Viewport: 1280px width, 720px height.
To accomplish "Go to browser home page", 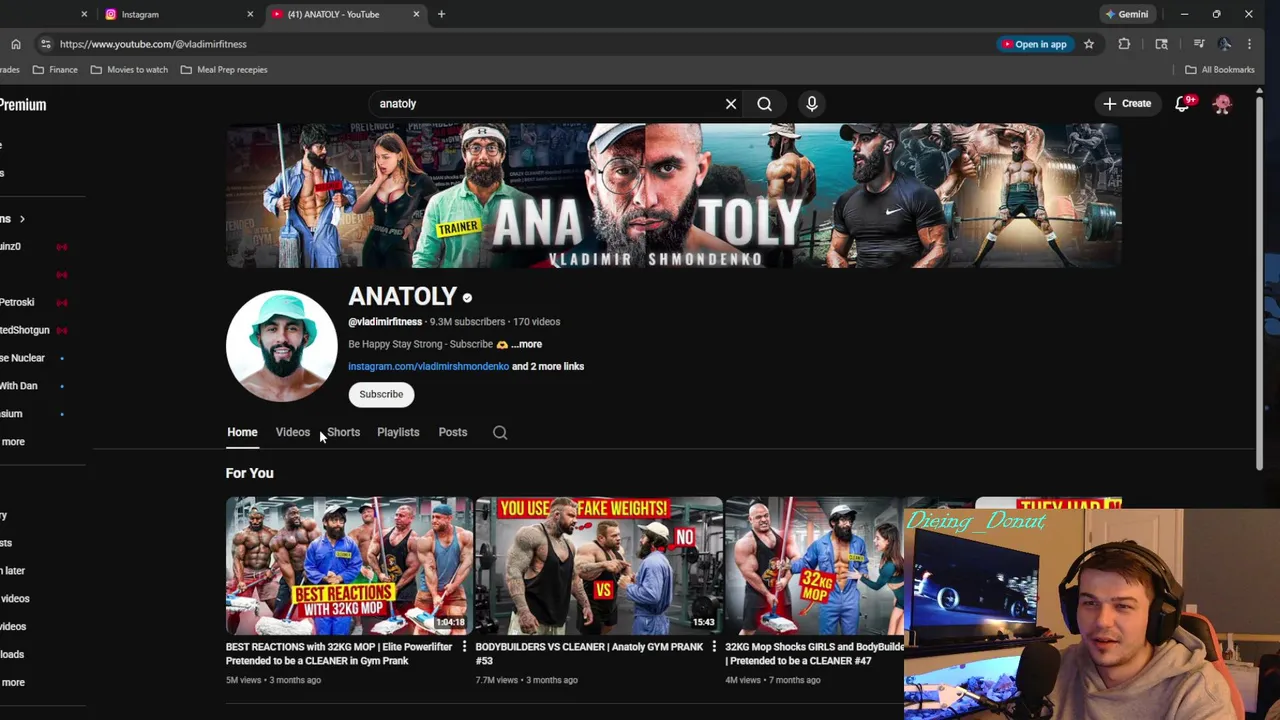I will click(16, 44).
